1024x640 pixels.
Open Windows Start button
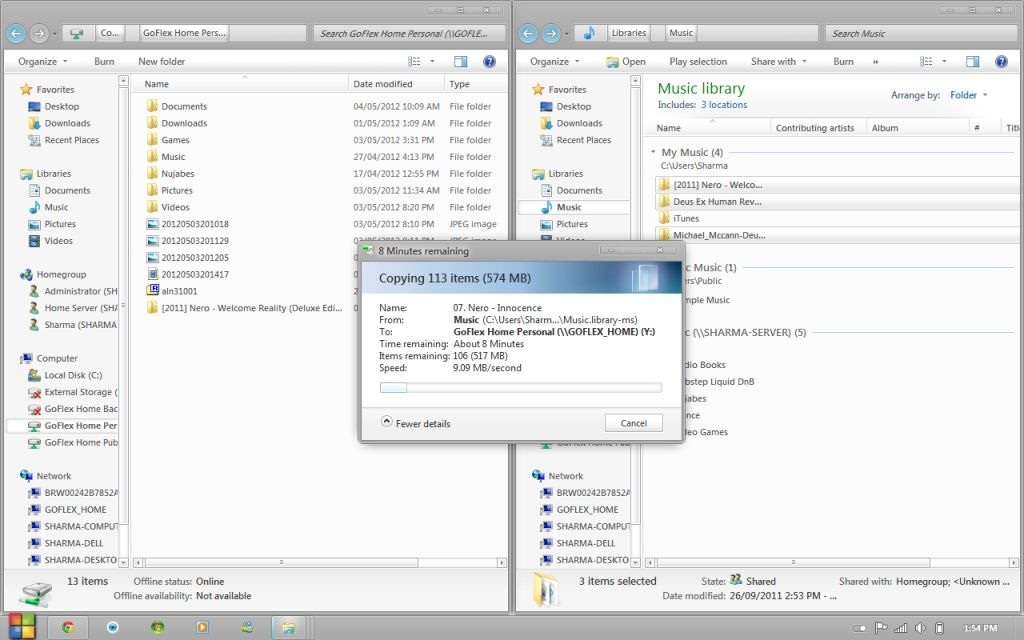pyautogui.click(x=20, y=627)
